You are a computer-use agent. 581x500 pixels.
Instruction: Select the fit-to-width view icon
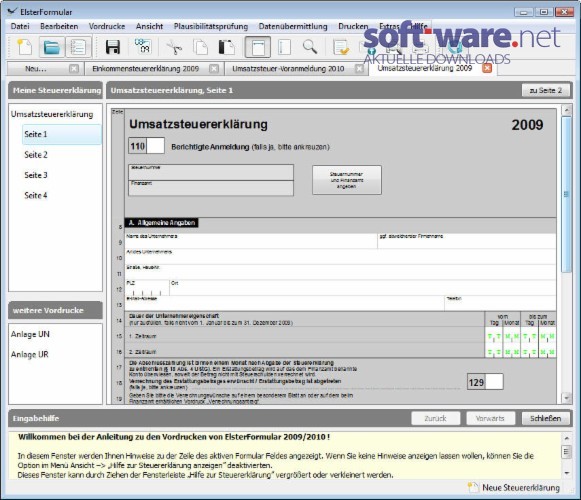[x=258, y=47]
